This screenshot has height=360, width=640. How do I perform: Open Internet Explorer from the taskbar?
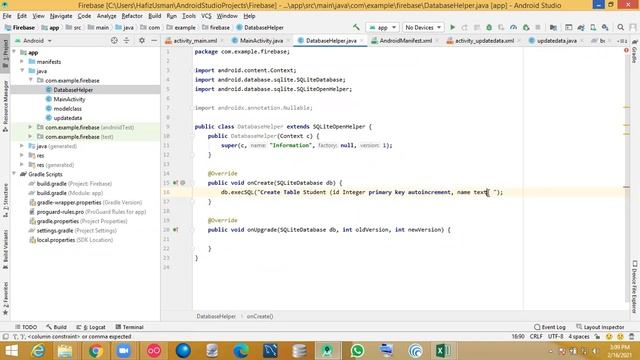click(38, 351)
